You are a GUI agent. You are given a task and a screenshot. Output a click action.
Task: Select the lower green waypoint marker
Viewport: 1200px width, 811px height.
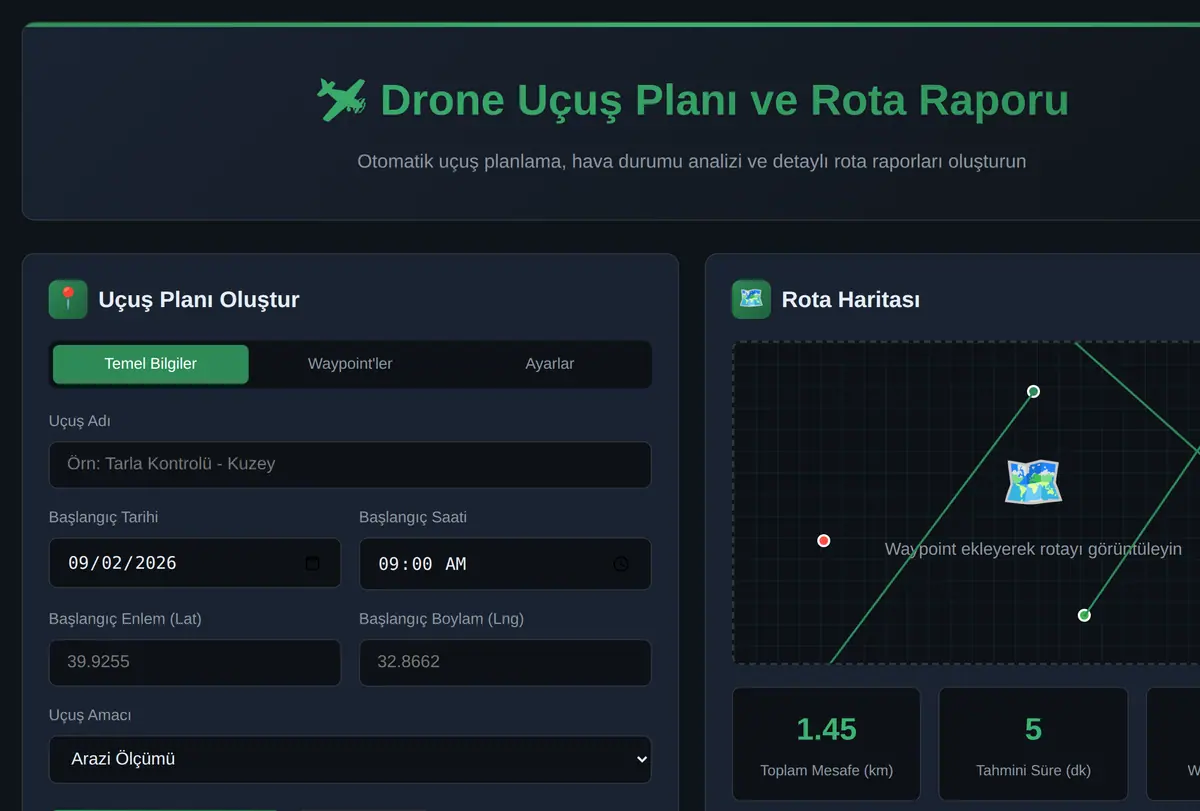click(x=1084, y=615)
